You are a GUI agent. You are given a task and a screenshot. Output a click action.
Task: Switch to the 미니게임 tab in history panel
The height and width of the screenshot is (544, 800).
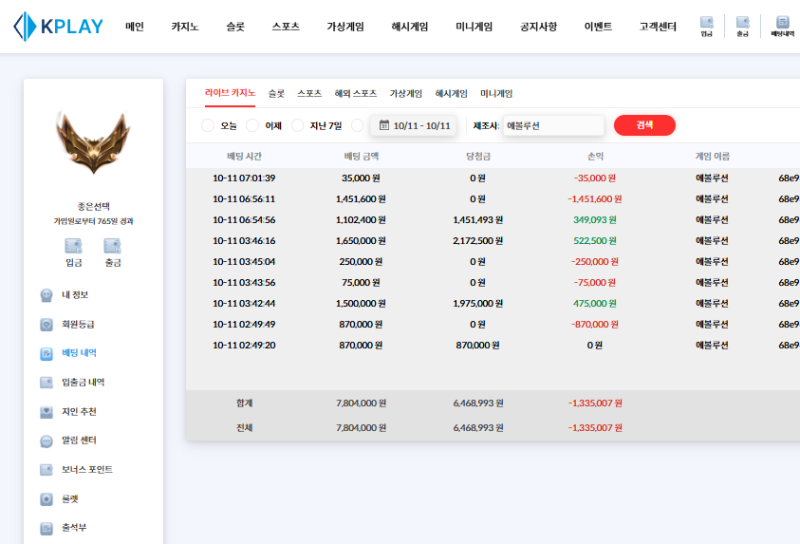pyautogui.click(x=496, y=93)
